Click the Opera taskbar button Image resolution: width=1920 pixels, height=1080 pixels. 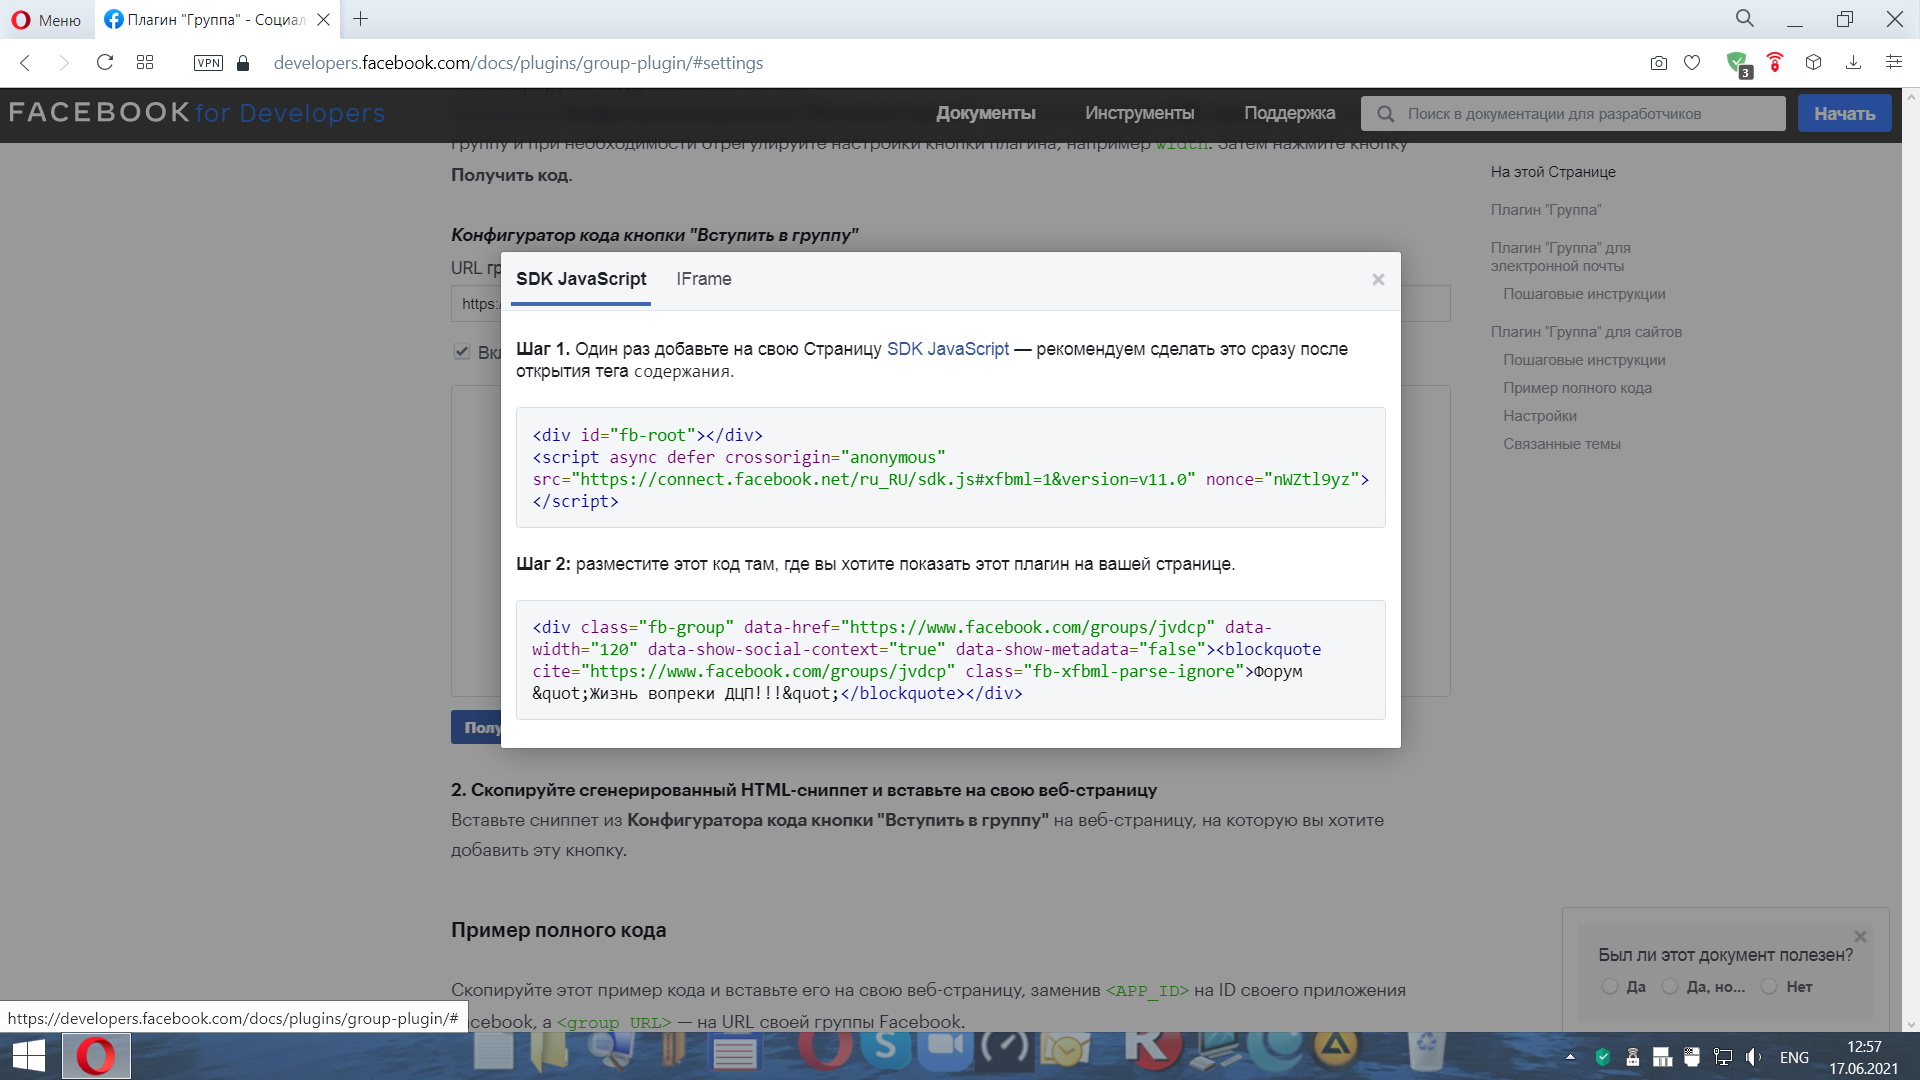click(96, 1056)
